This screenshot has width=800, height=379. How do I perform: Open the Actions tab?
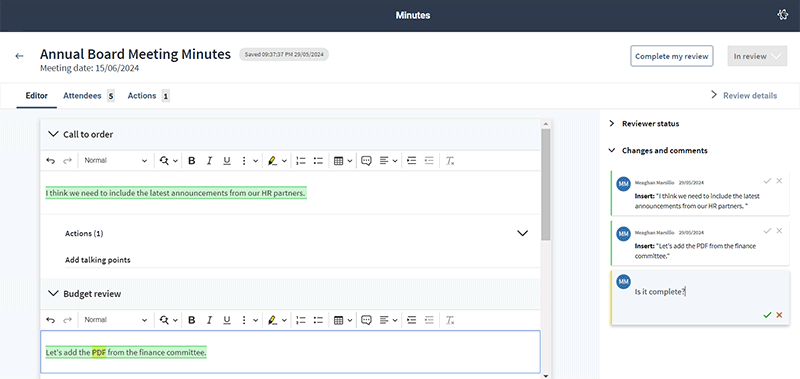pos(142,95)
